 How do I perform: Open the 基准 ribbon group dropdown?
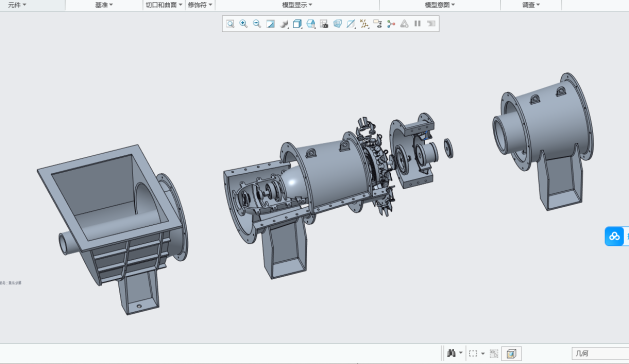pos(104,5)
